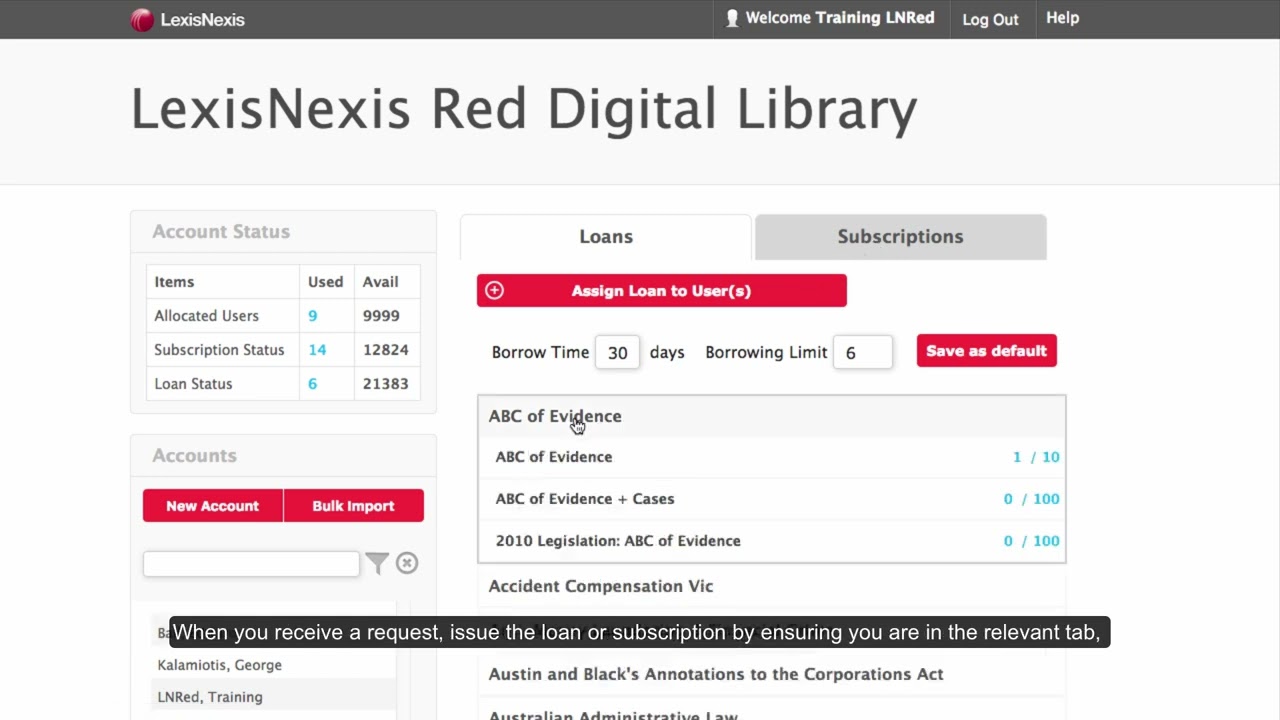Click the Bulk Import button
1280x720 pixels.
point(353,506)
